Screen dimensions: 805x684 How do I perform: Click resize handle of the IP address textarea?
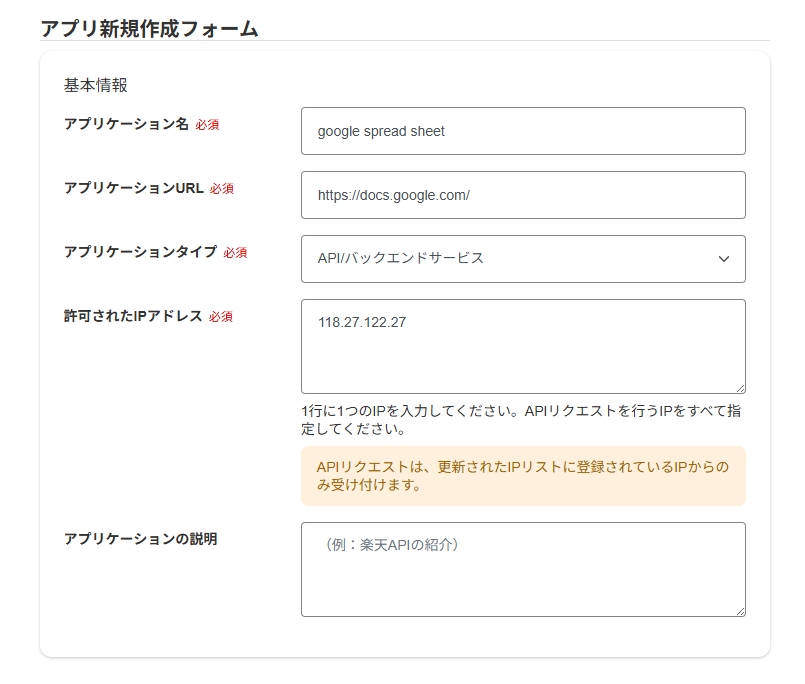(740, 388)
